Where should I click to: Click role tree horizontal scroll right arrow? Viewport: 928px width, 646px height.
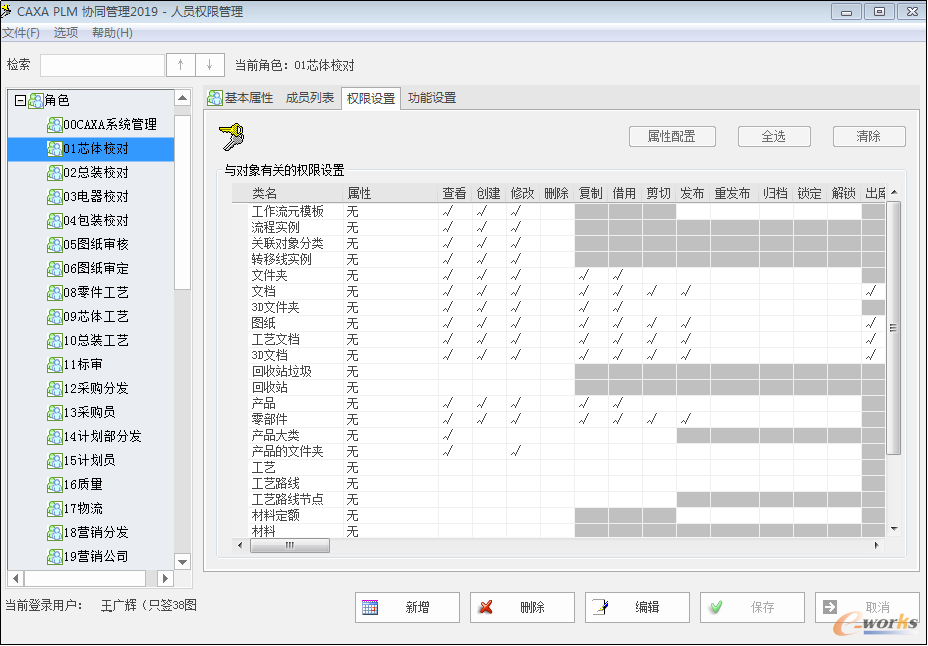pos(165,579)
